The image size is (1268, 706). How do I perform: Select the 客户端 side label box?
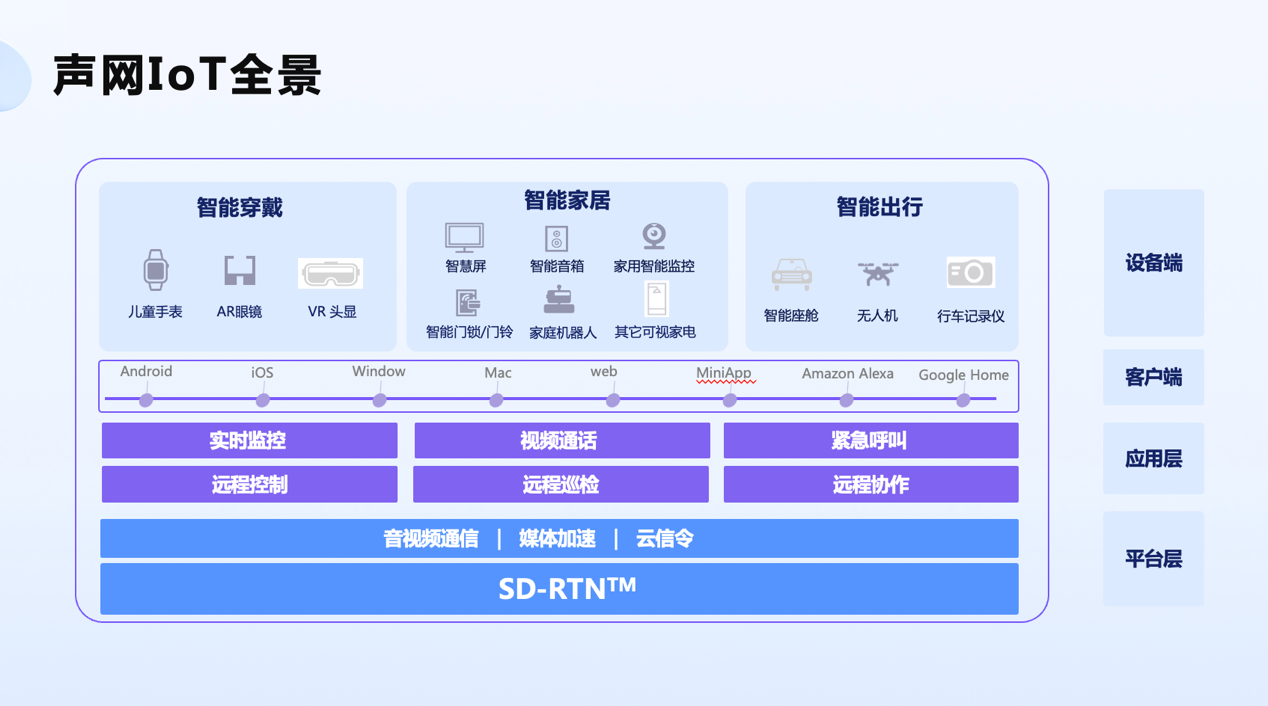(x=1153, y=377)
